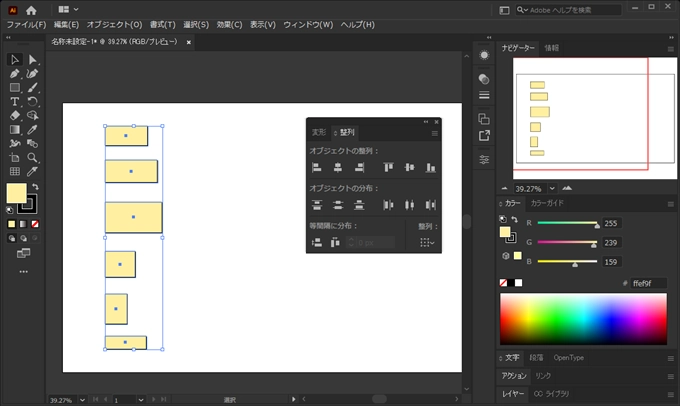The height and width of the screenshot is (406, 680).
Task: Enable Draw Normal mode
Action: tap(12, 238)
